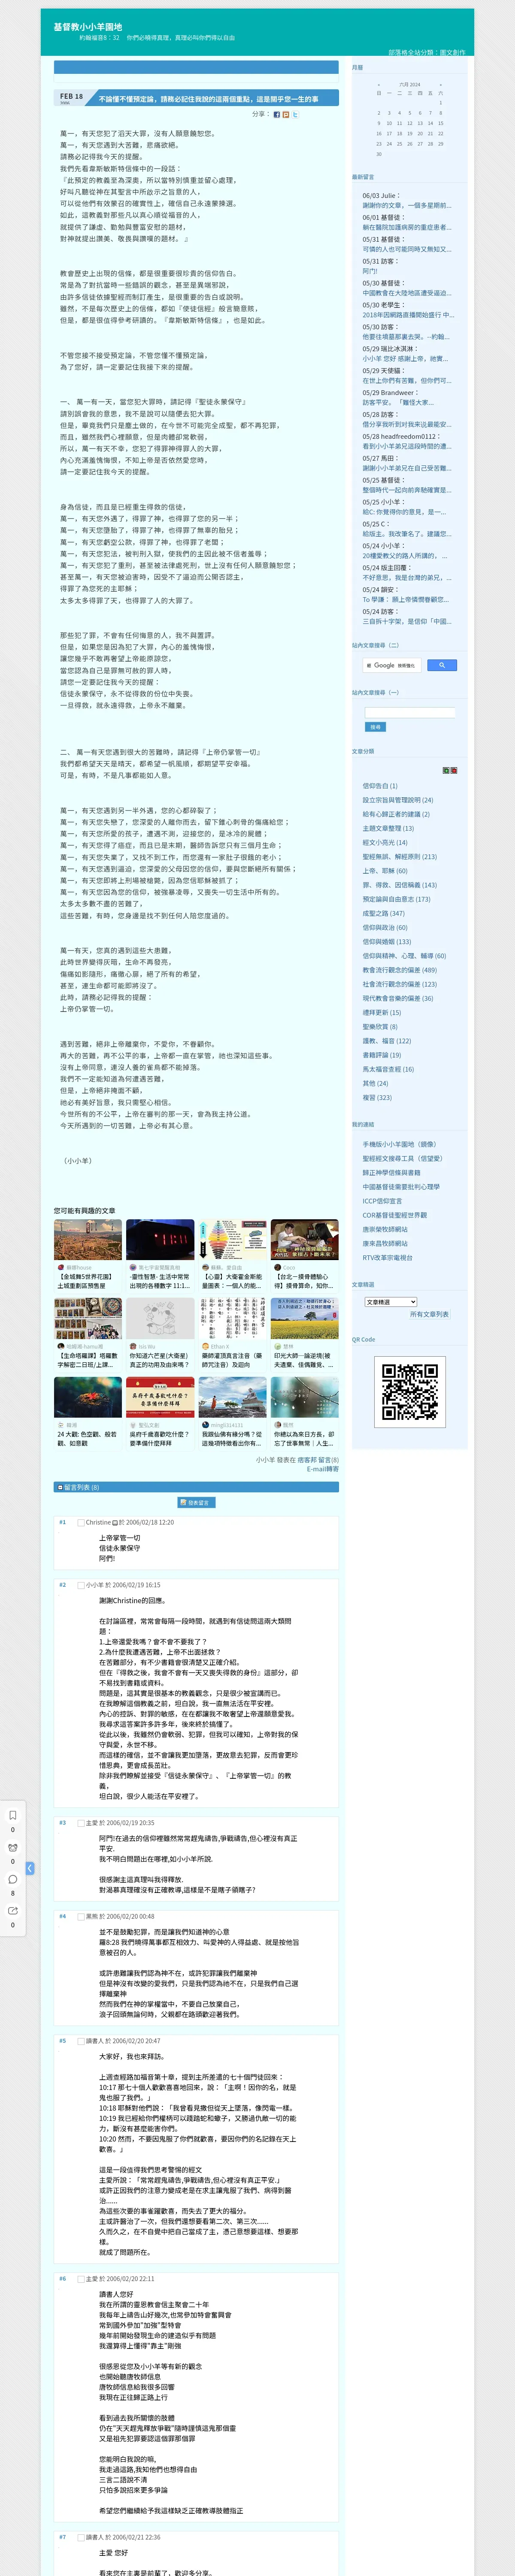Open category 教會流行觀念的偏差 (489)
Image resolution: width=515 pixels, height=2576 pixels.
click(399, 970)
